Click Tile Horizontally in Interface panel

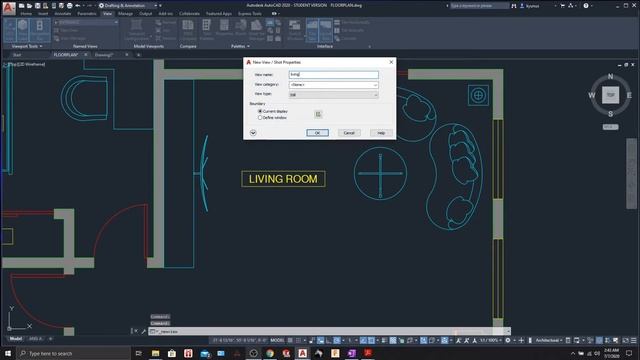coord(352,22)
